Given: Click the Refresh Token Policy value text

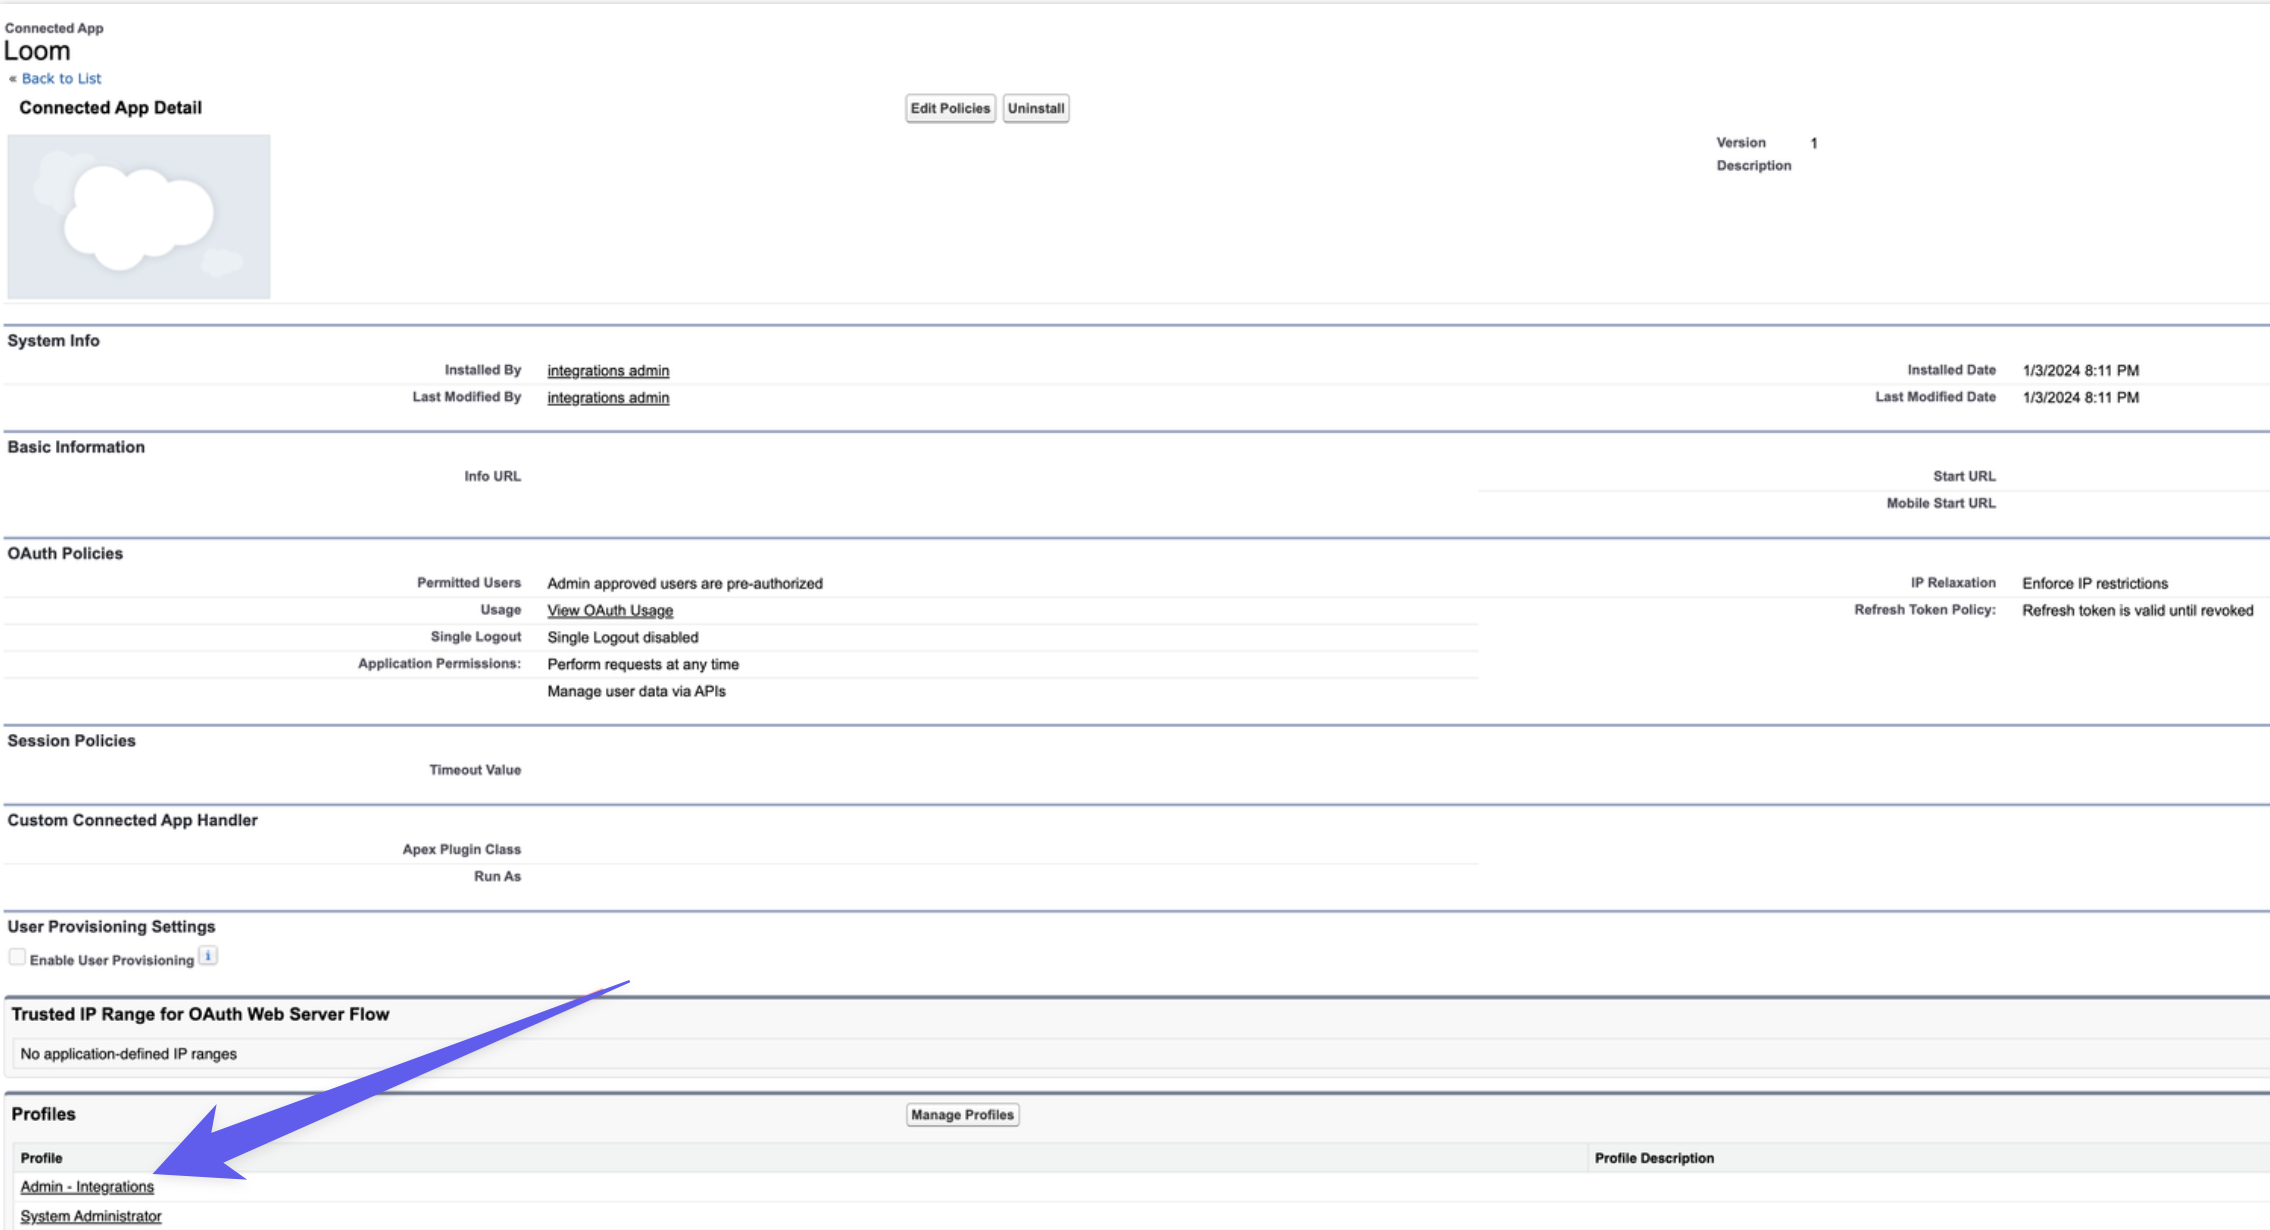Looking at the screenshot, I should [x=2137, y=610].
